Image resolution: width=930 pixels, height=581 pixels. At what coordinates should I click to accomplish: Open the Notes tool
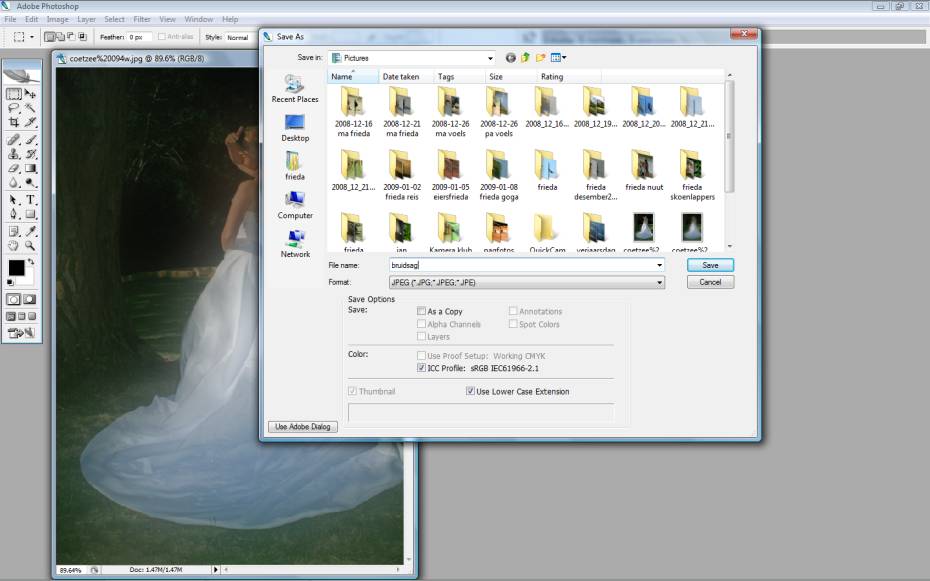pyautogui.click(x=13, y=231)
